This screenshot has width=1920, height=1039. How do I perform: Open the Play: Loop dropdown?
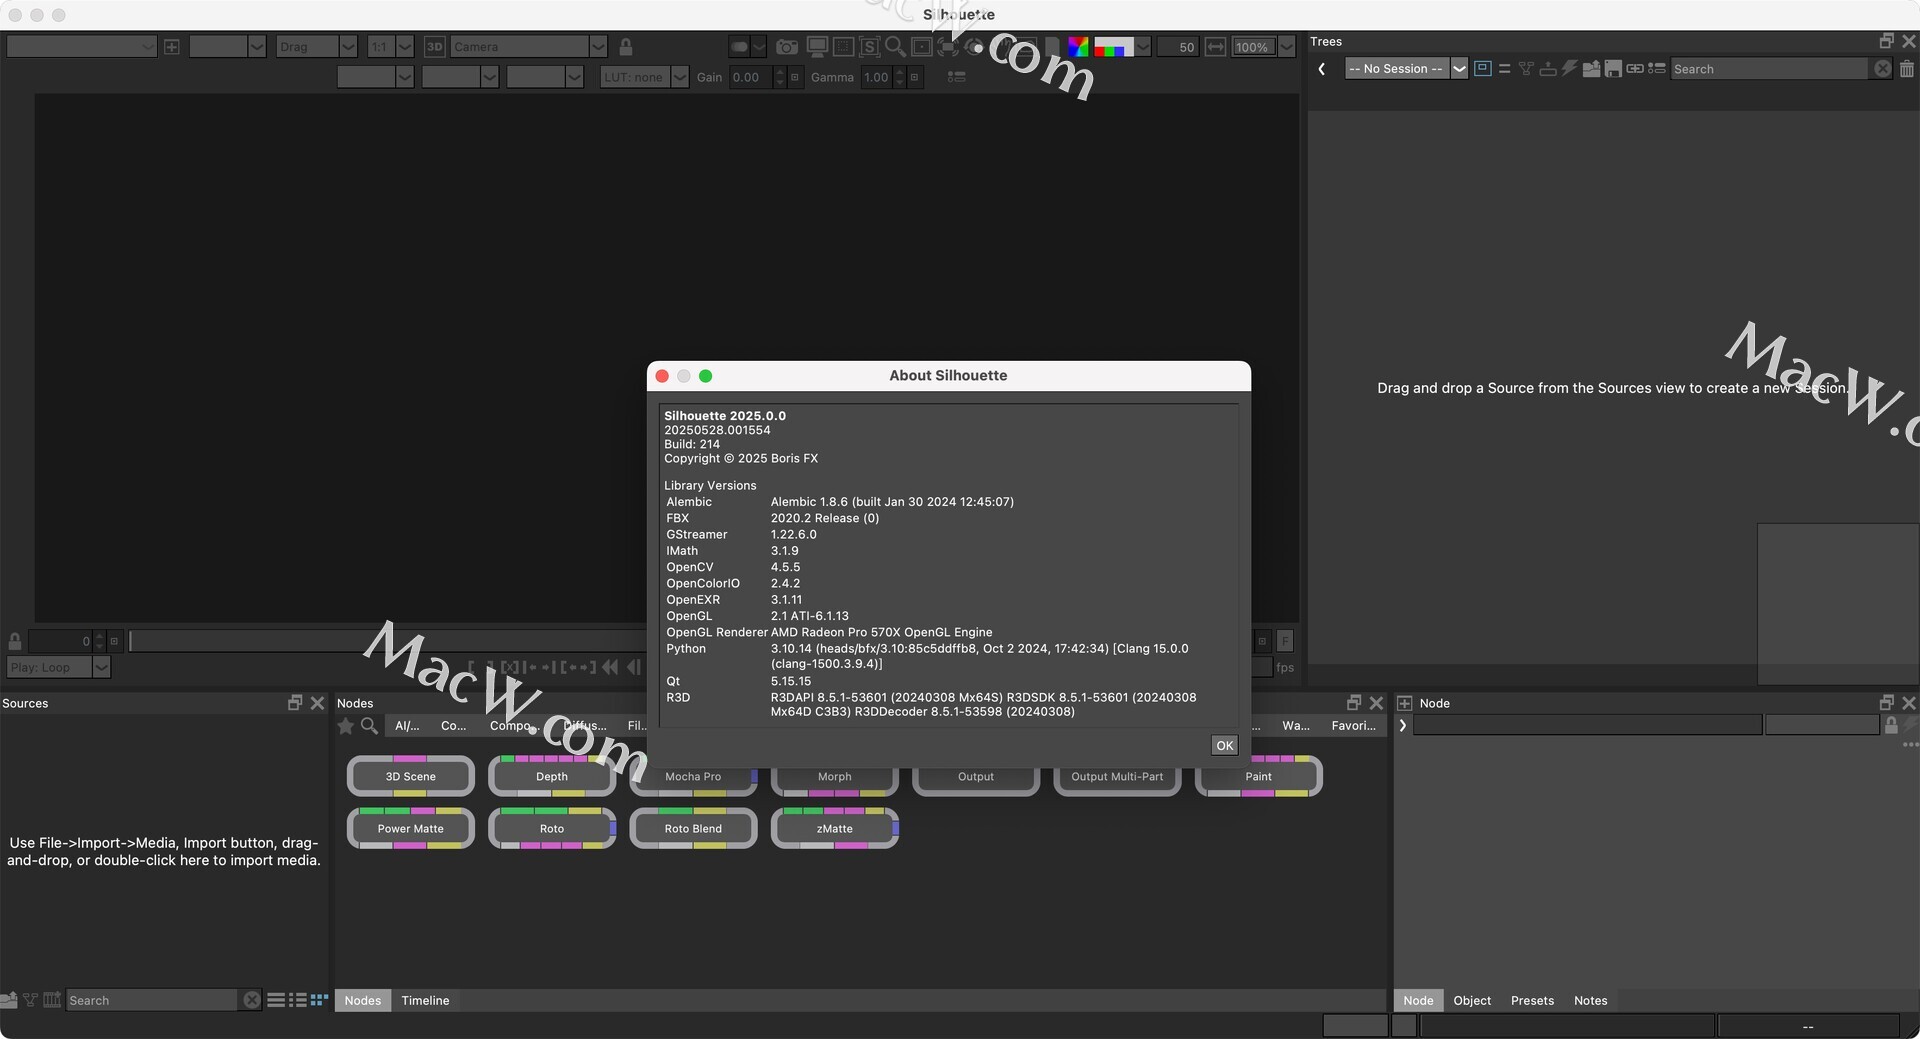[58, 667]
